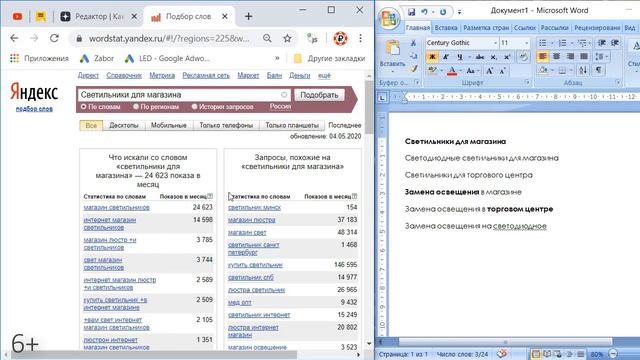Click the Word Office button orb

tap(388, 18)
